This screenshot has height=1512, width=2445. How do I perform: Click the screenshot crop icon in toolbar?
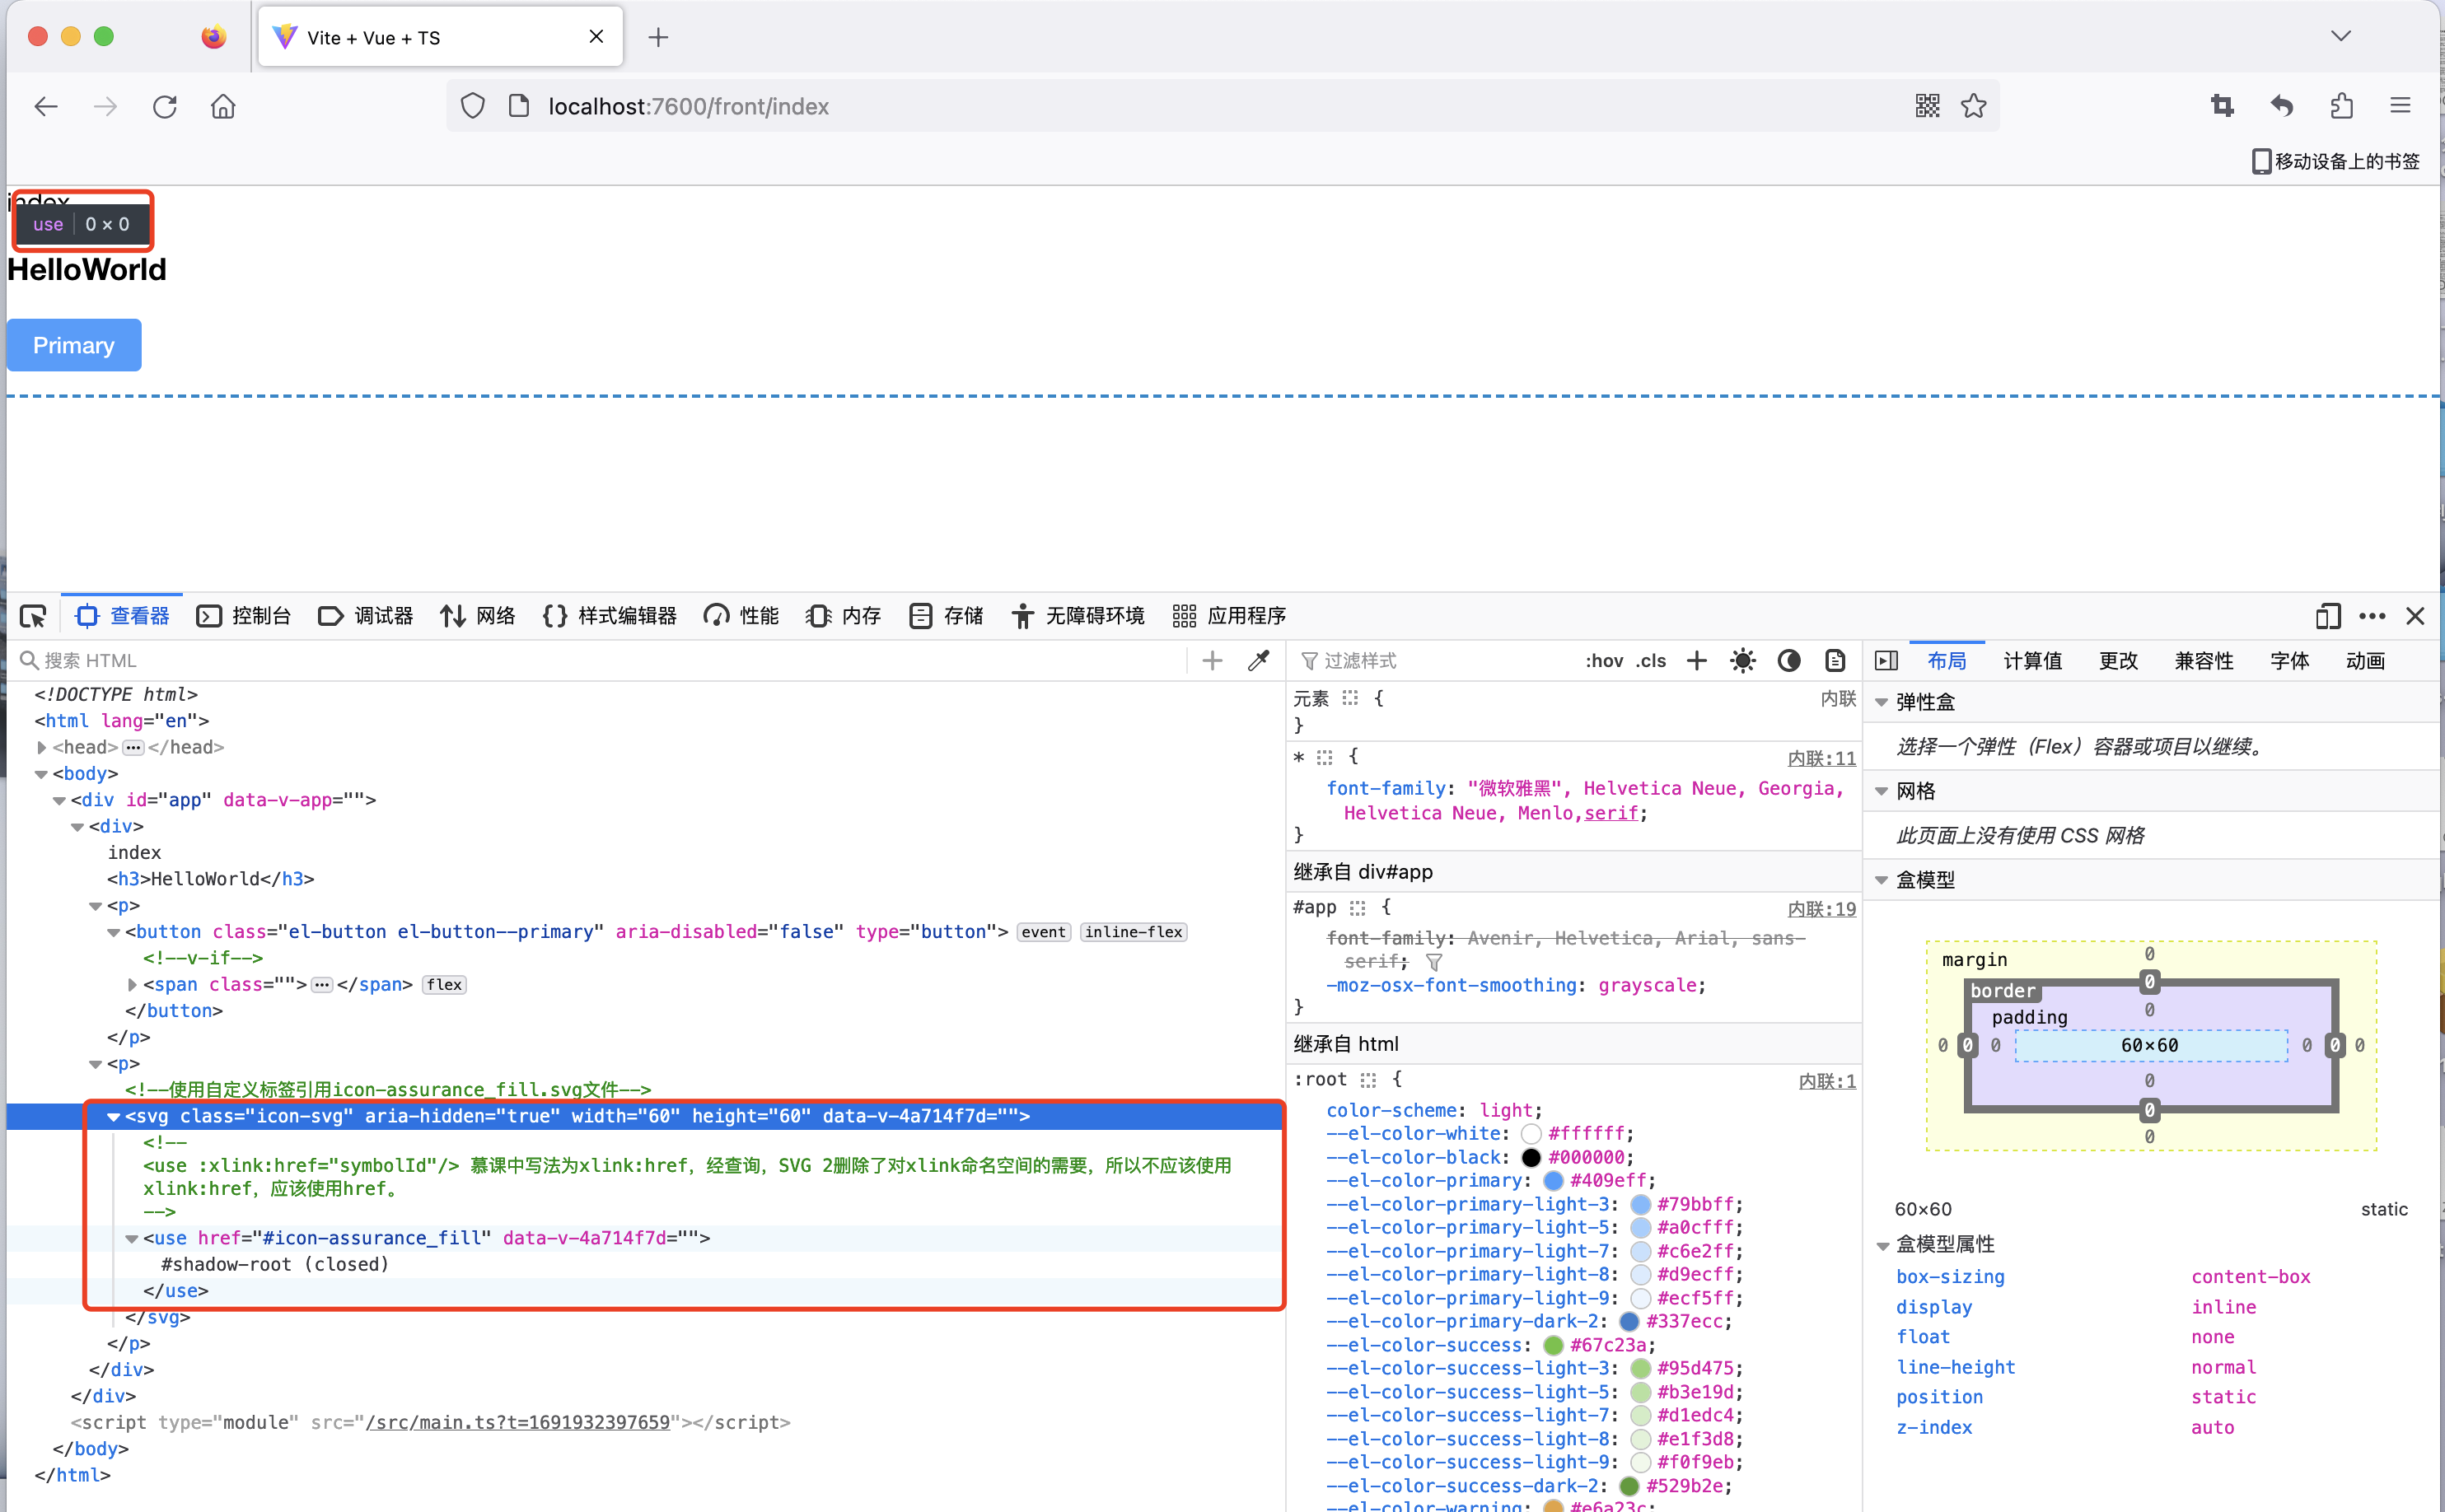point(2222,106)
